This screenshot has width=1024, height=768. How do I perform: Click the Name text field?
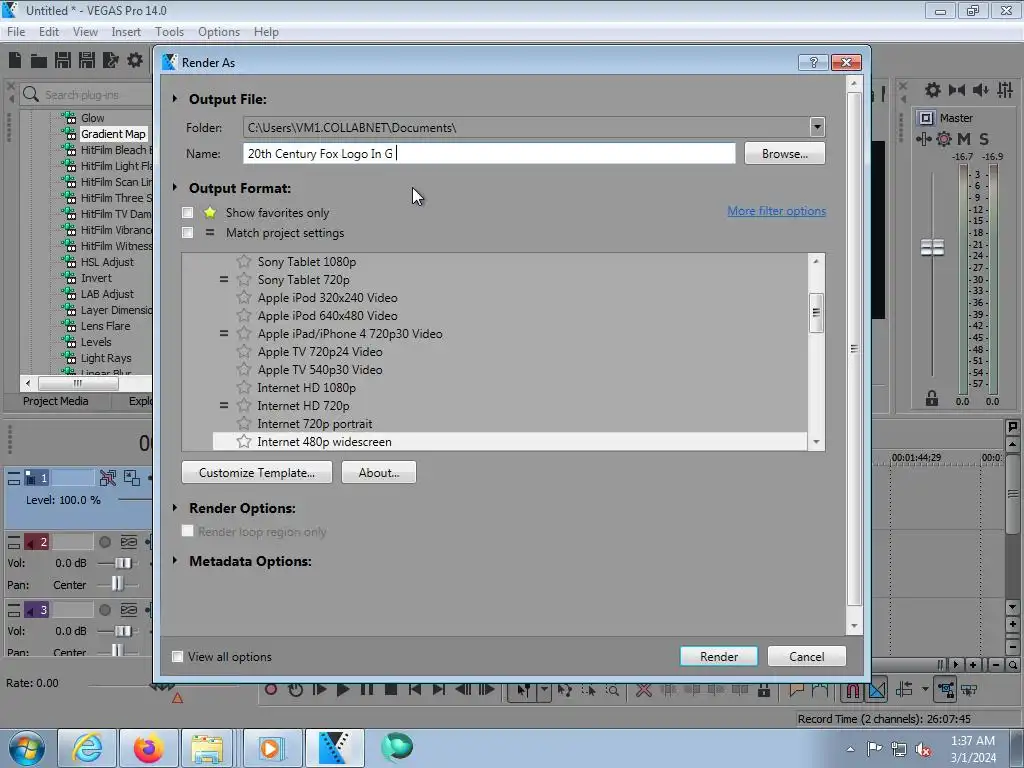489,153
